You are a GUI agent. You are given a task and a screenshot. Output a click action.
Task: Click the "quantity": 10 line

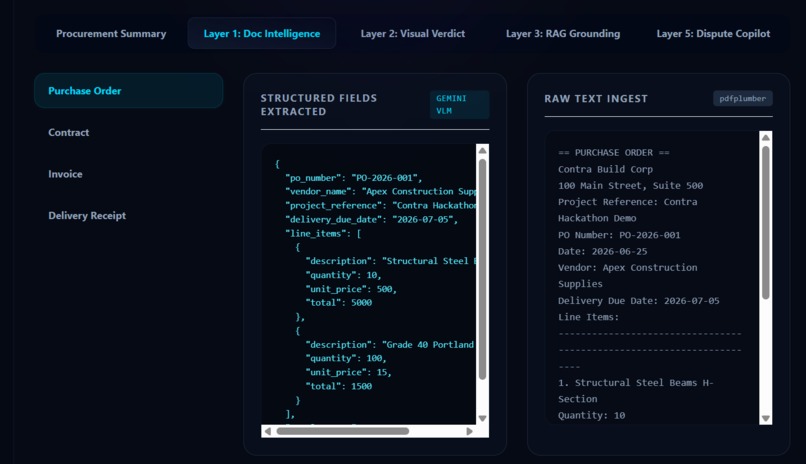click(x=343, y=275)
